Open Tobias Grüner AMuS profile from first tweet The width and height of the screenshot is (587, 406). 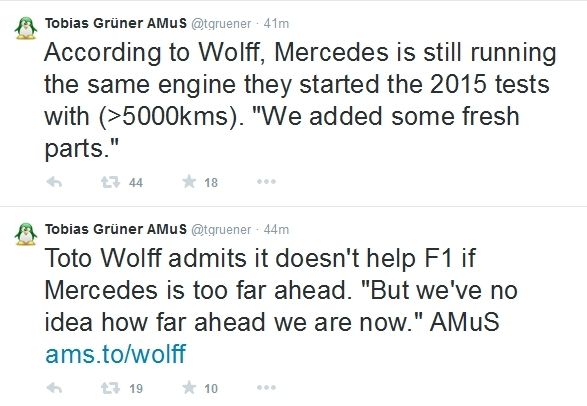(x=116, y=23)
